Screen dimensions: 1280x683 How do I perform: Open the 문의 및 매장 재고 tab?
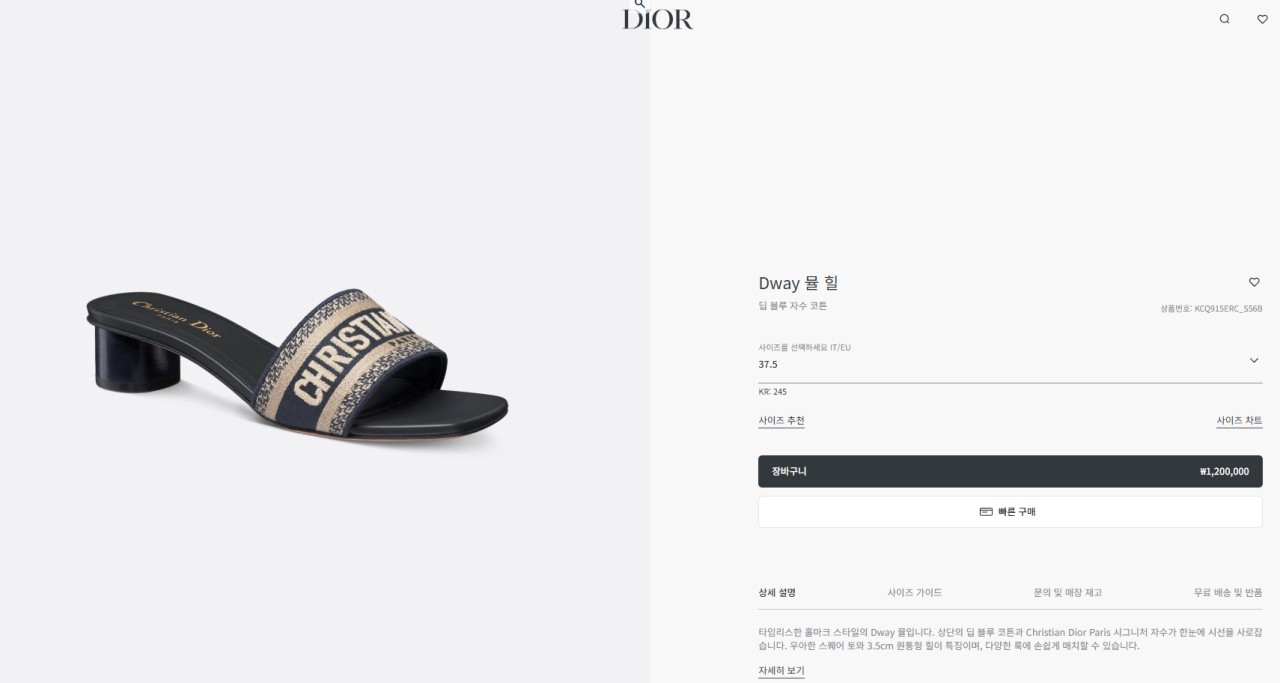tap(1067, 592)
